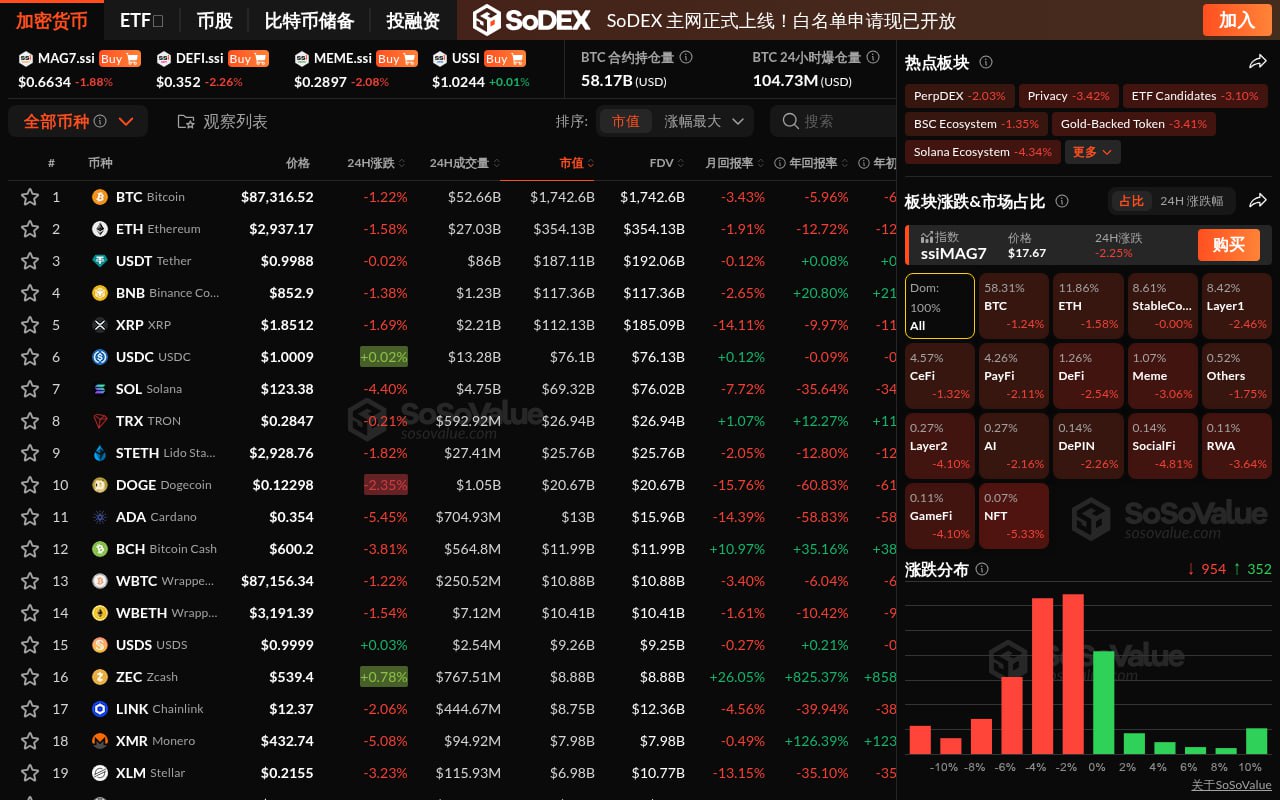Toggle the favorite star for Solana
The image size is (1280, 800).
[x=30, y=389]
